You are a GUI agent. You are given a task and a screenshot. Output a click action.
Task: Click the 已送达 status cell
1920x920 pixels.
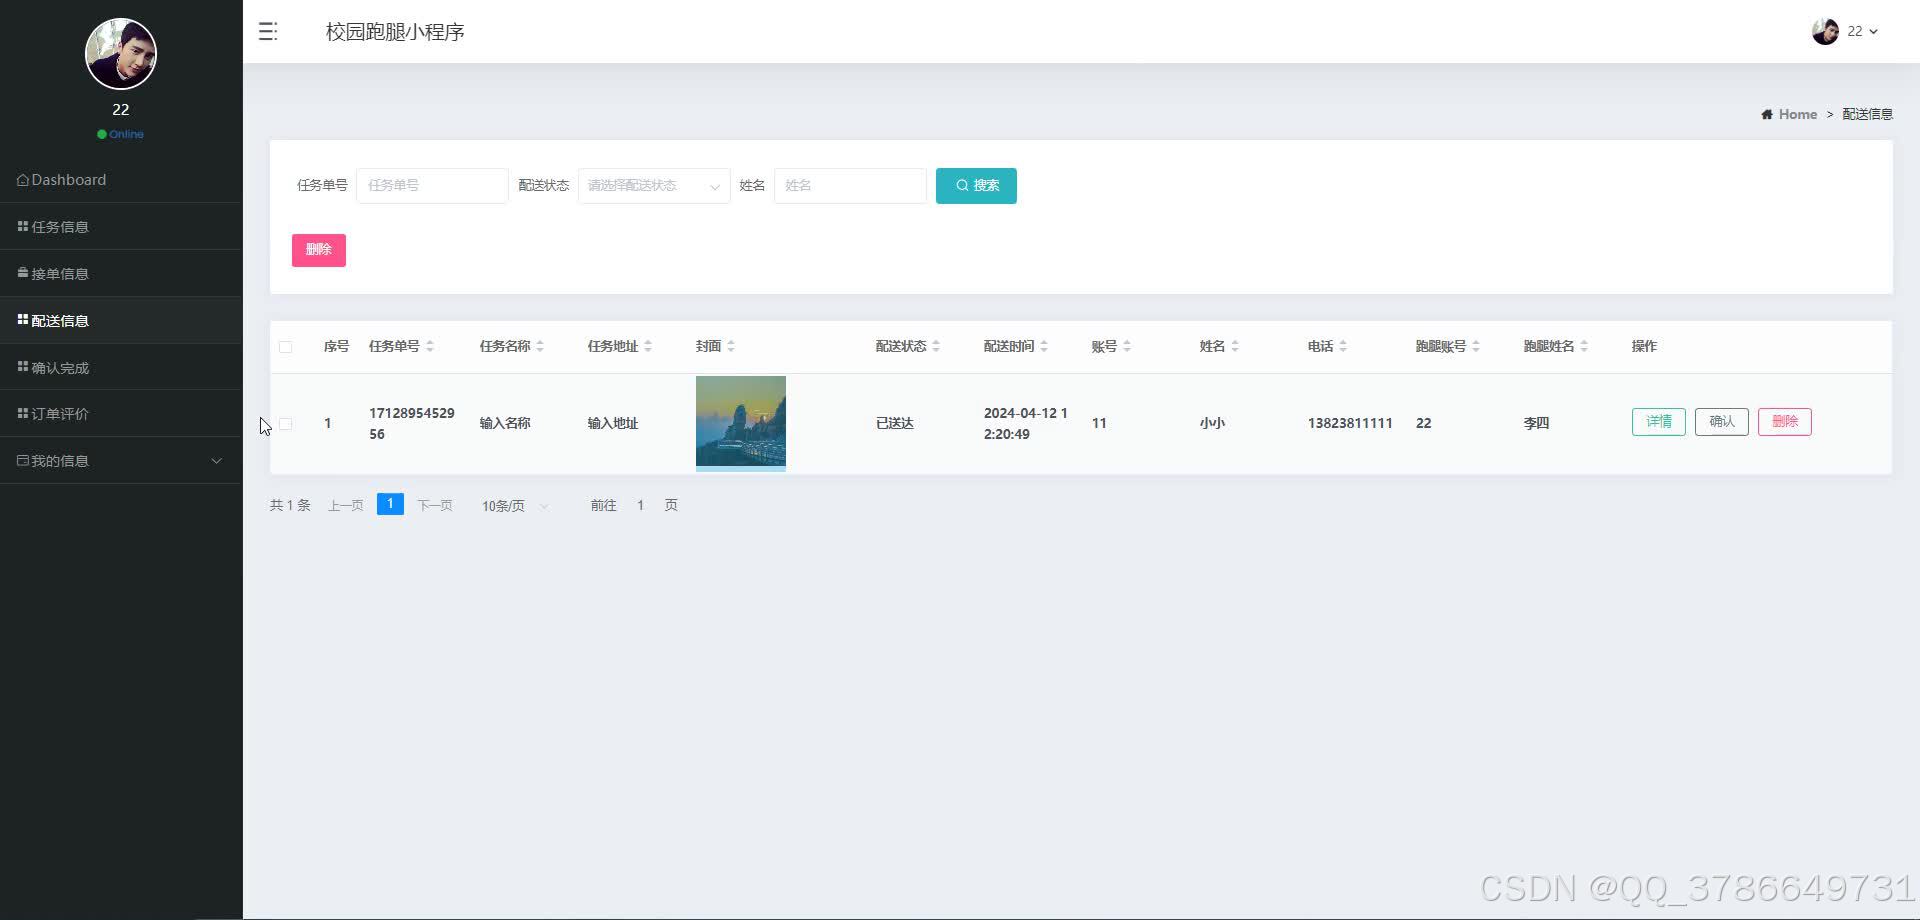(x=895, y=424)
